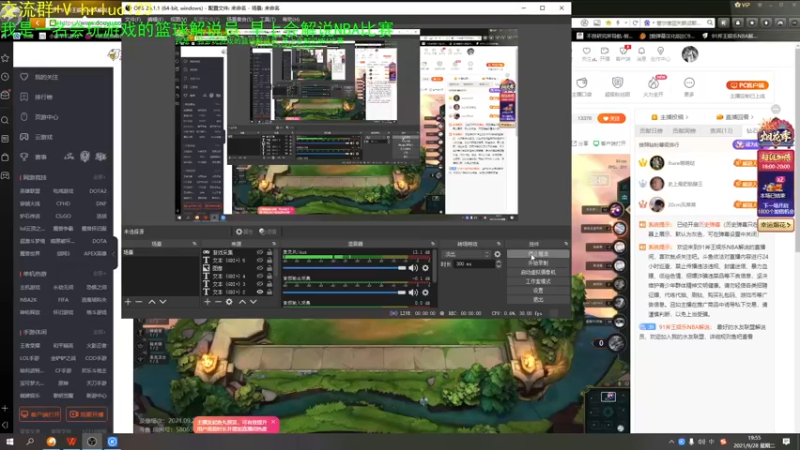The width and height of the screenshot is (800, 450).
Task: Pop out the transitions dock header icon
Action: 498,244
